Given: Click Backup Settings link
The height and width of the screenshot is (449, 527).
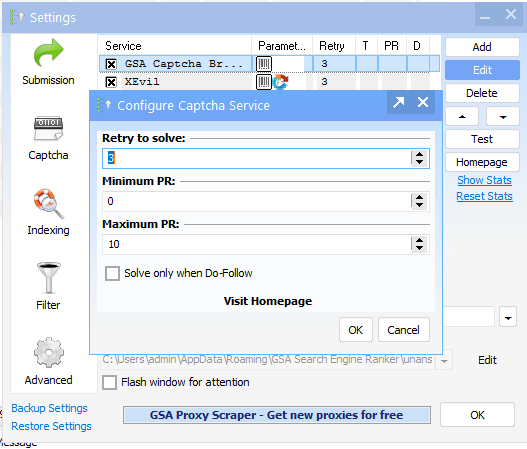Looking at the screenshot, I should coord(49,408).
